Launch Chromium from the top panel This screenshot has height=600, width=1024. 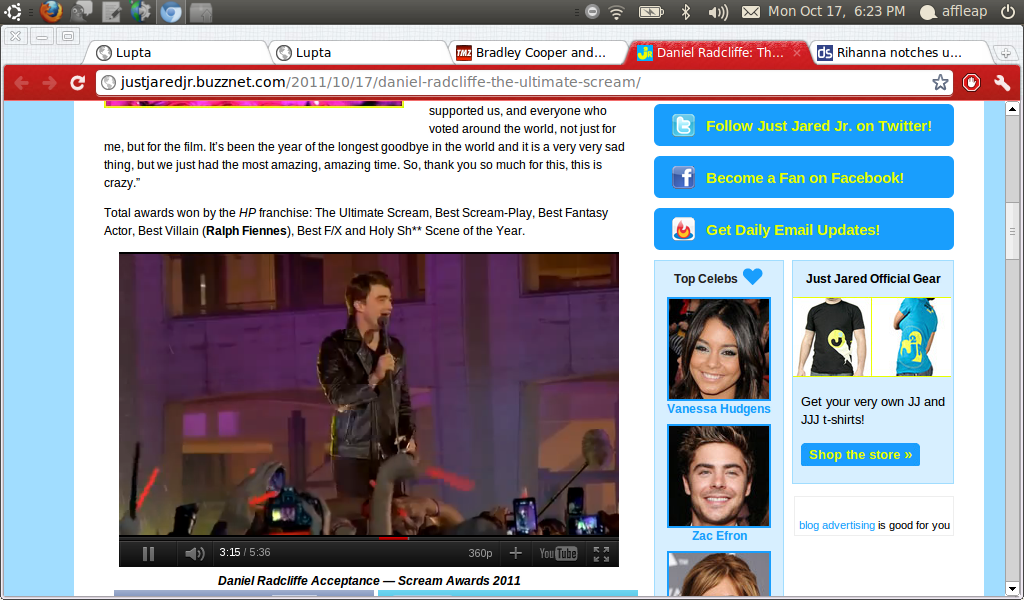tap(171, 12)
